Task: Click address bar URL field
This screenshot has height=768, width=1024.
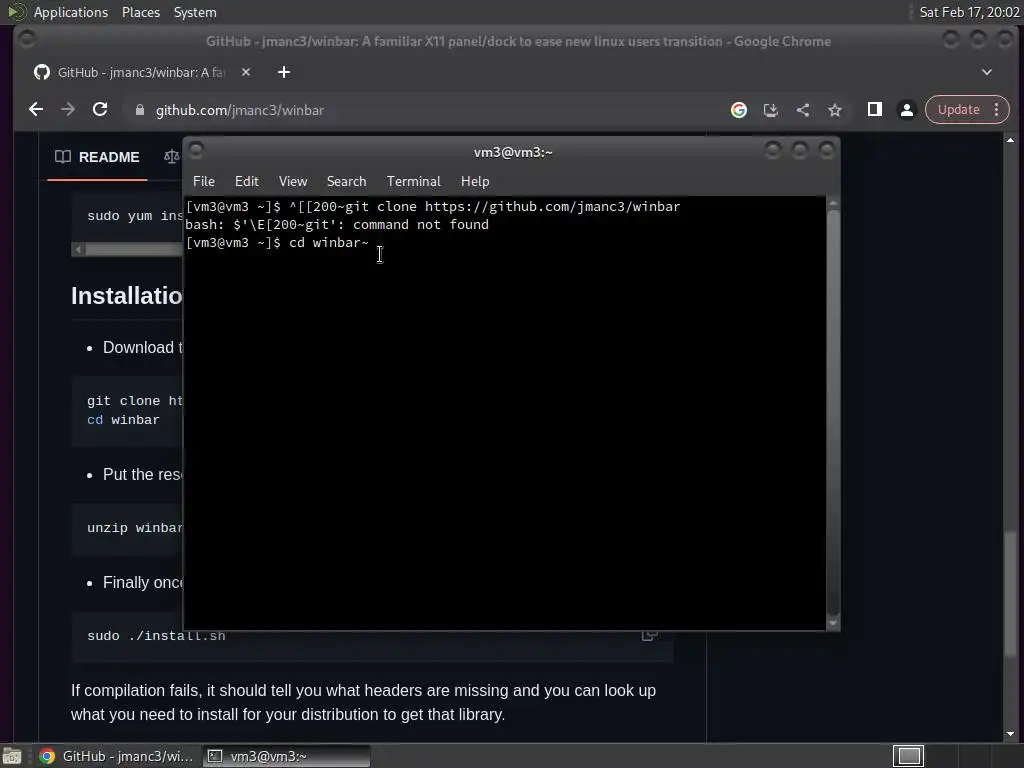Action: click(418, 110)
